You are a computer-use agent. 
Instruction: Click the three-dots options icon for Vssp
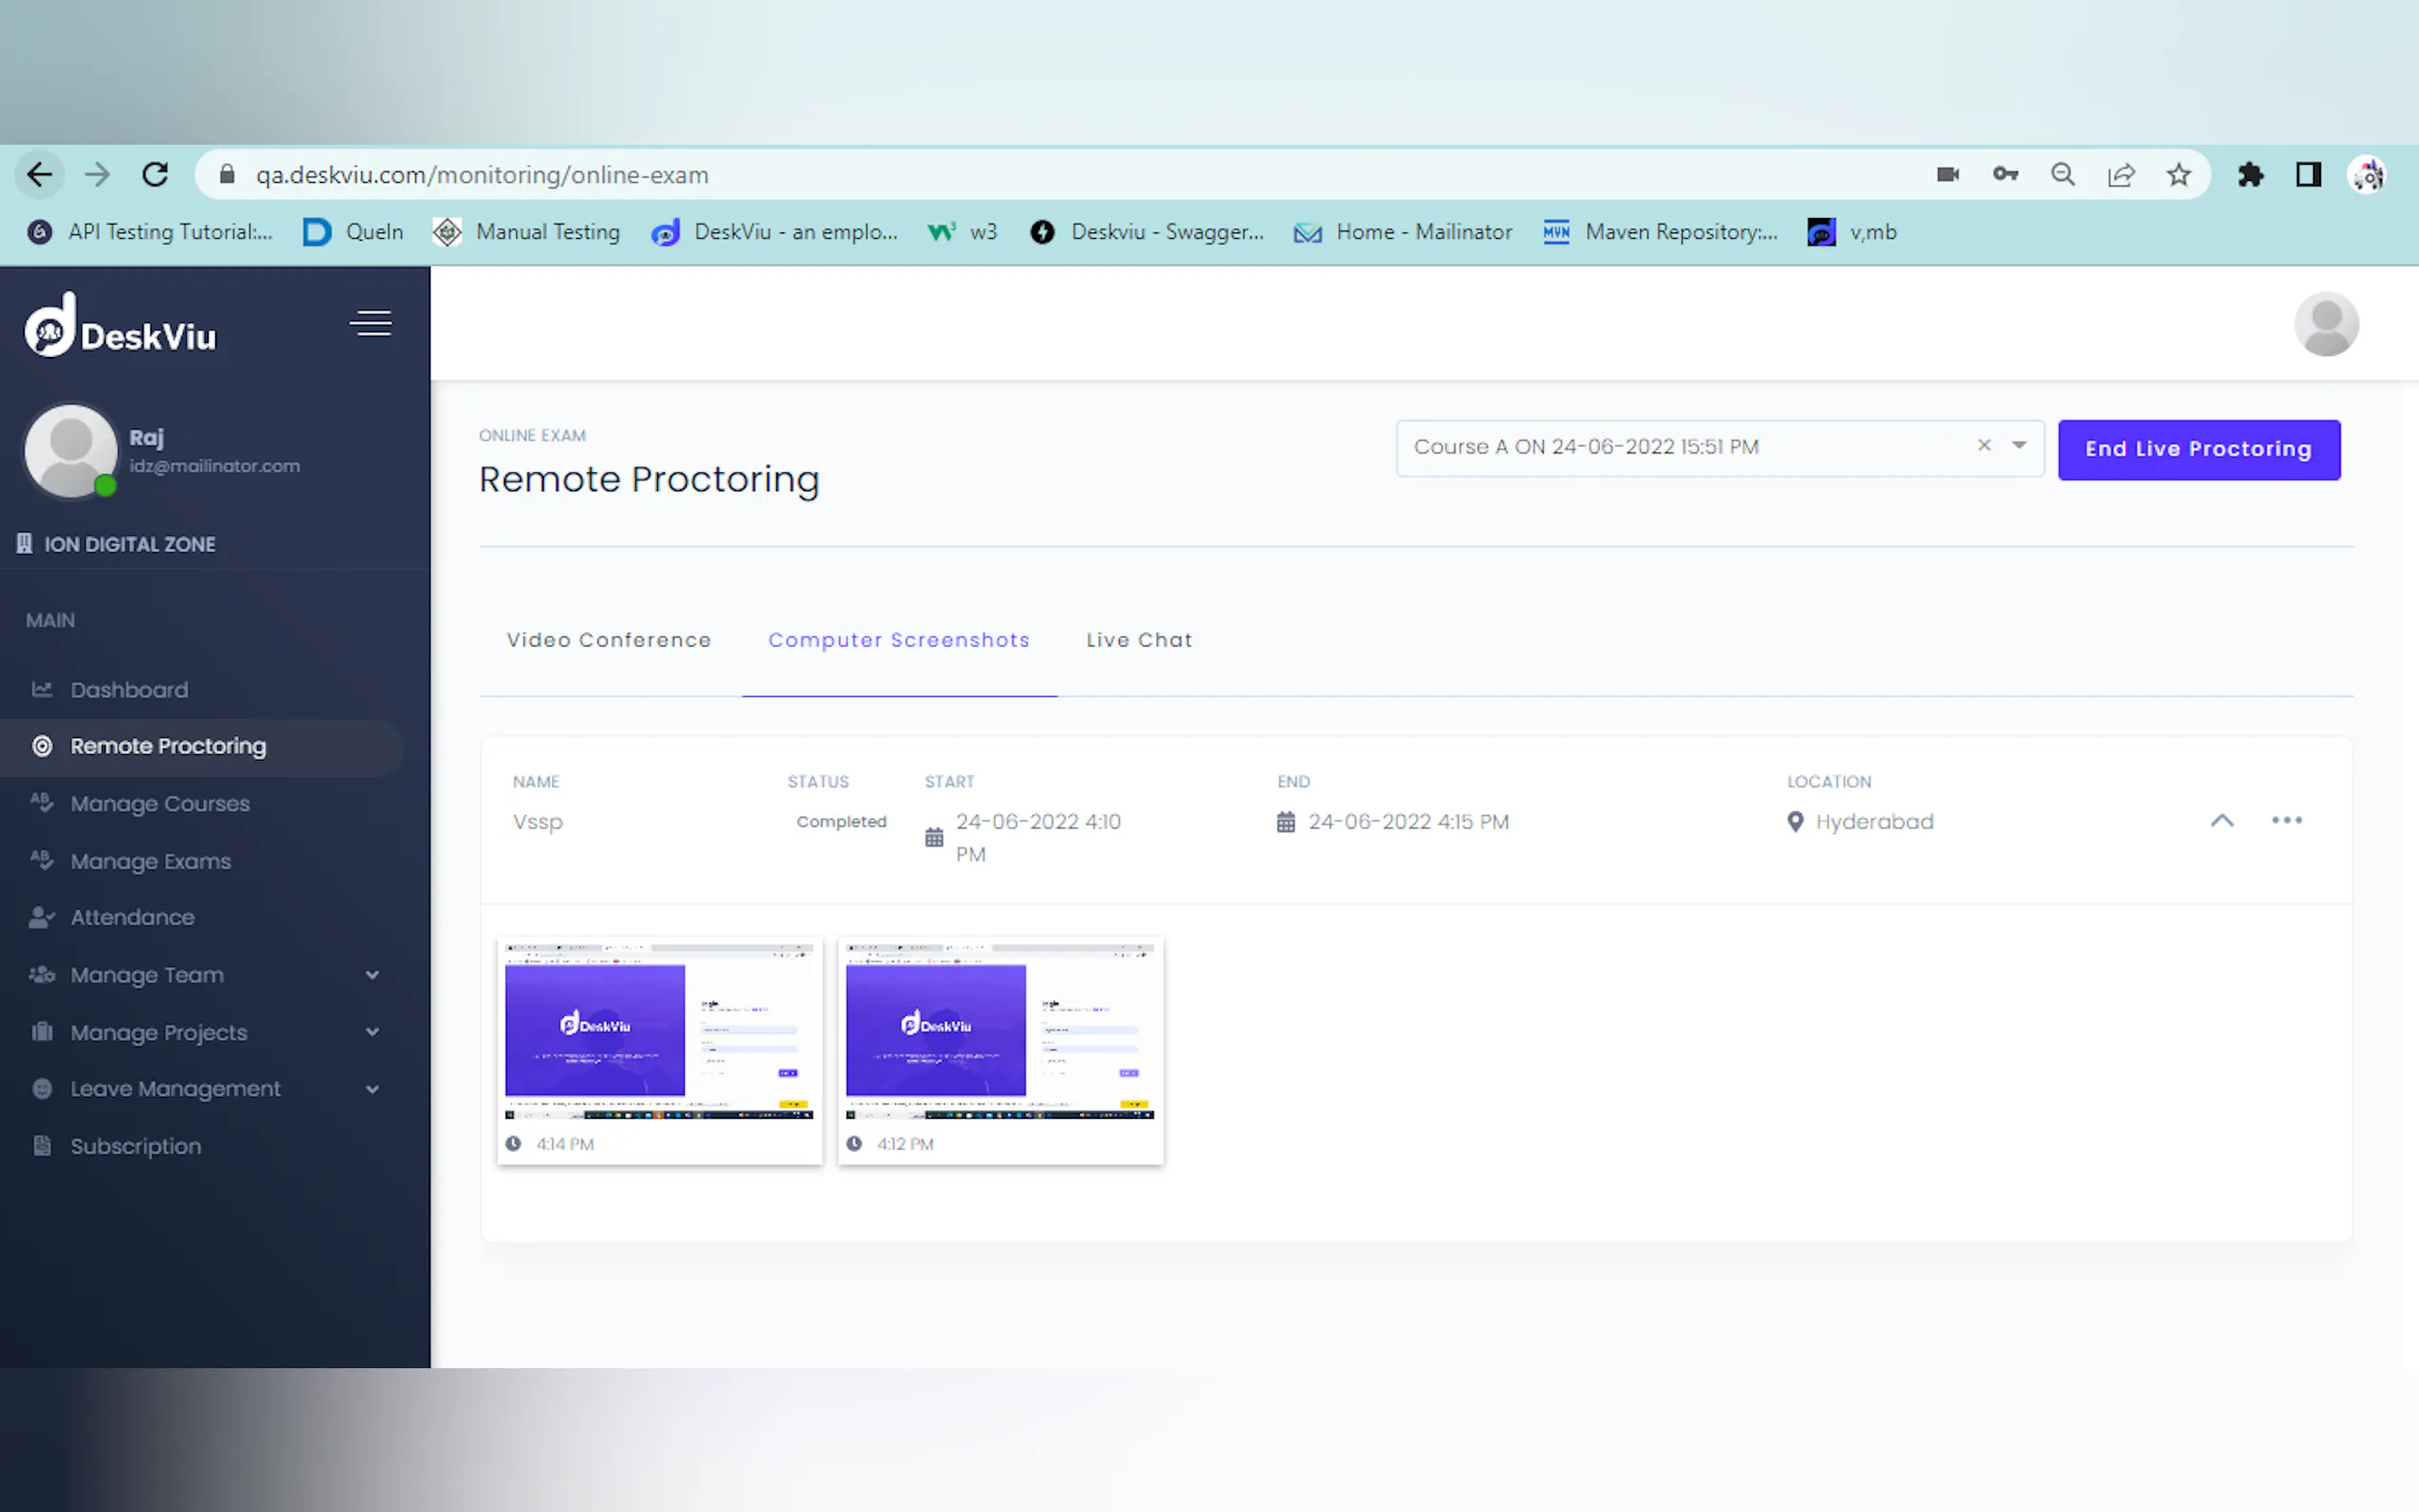pos(2286,820)
